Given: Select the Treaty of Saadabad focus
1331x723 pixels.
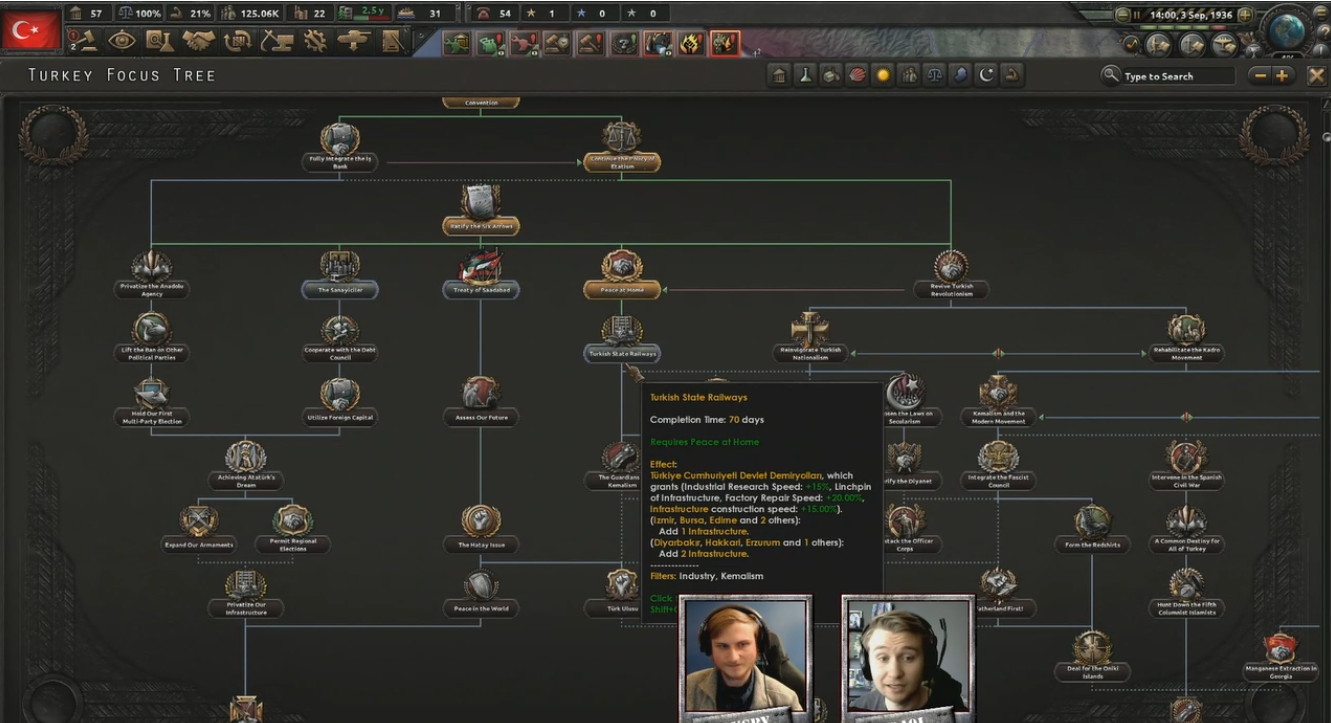Looking at the screenshot, I should pyautogui.click(x=481, y=274).
